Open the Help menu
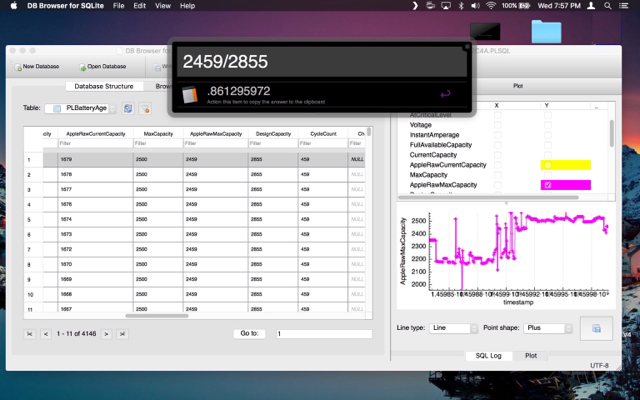 coord(187,6)
